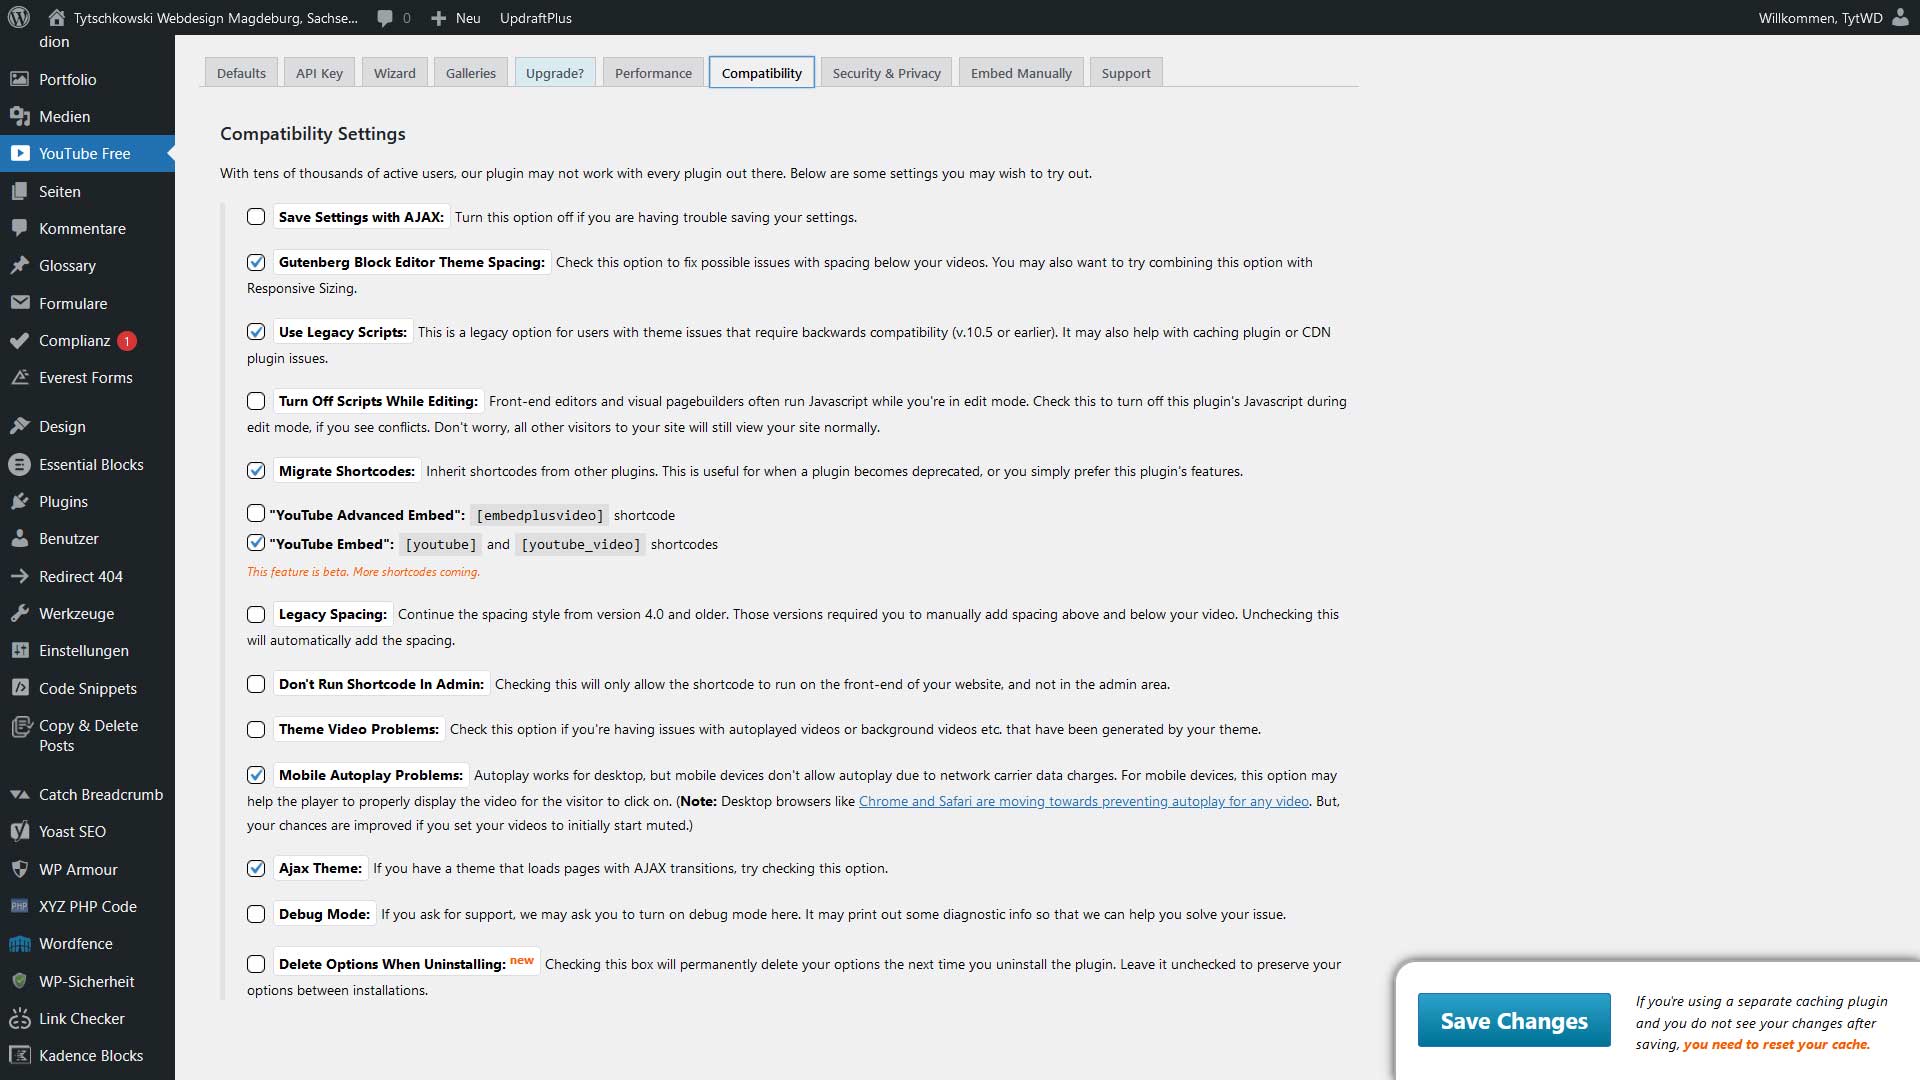Click the Einstellungen settings icon
Screen dimensions: 1920x1080
[19, 650]
